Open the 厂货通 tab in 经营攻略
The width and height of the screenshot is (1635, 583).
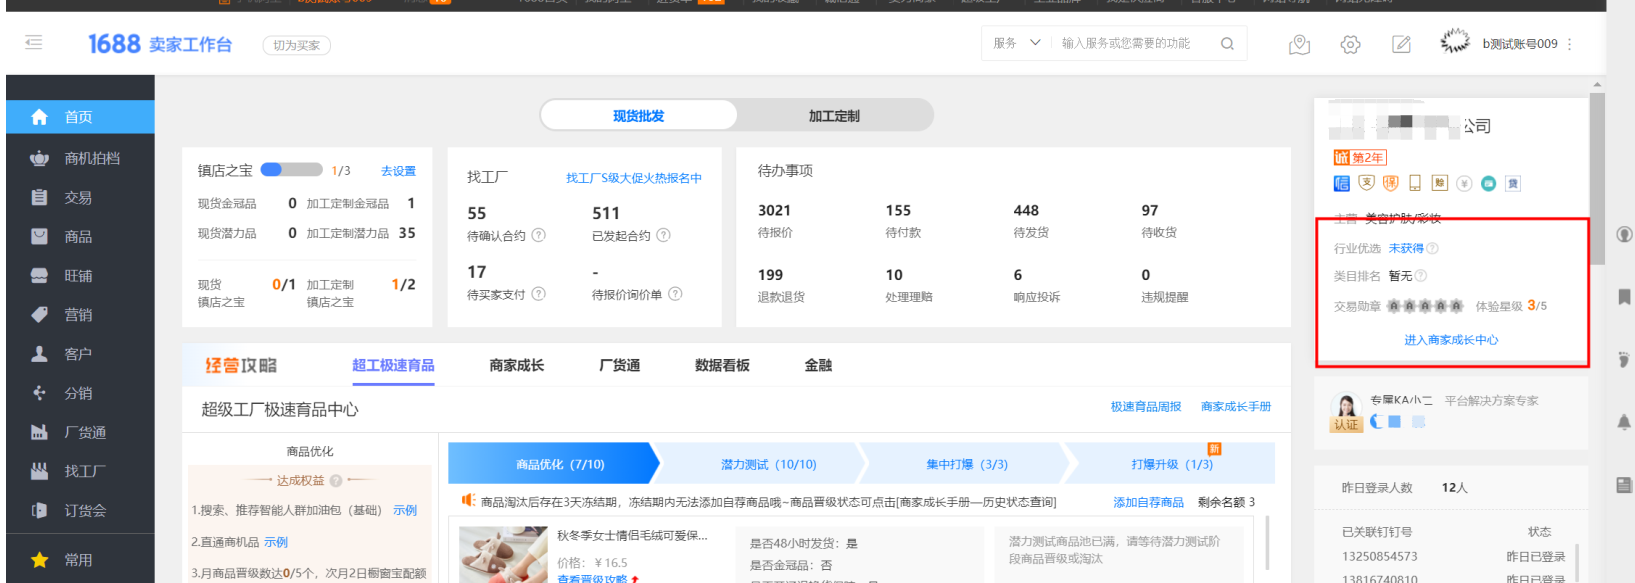[x=619, y=366]
